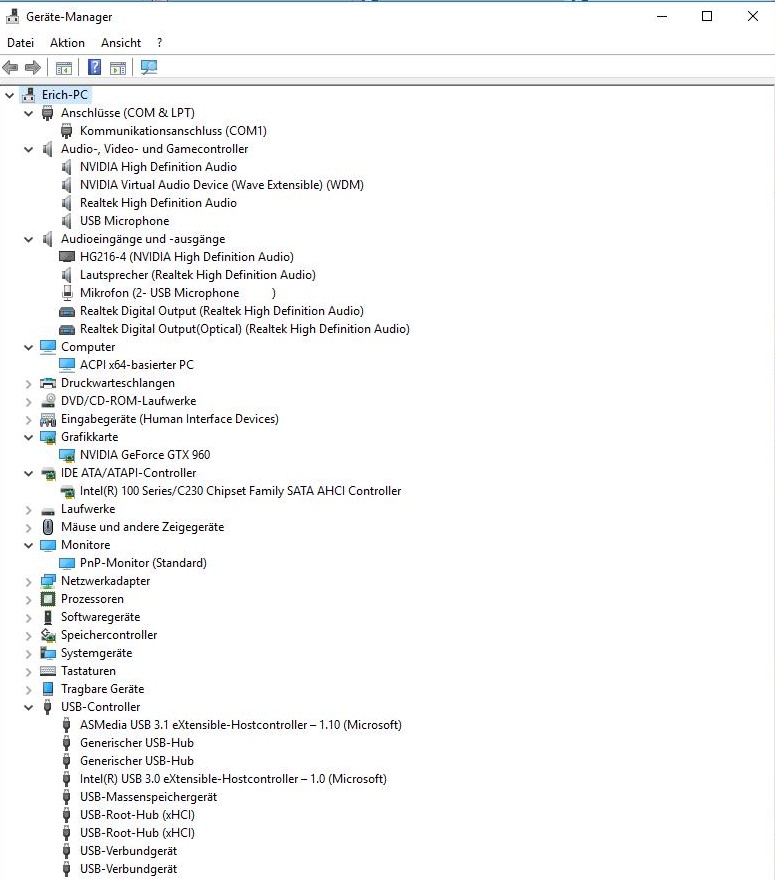Click the Laufwerke drive icon
The height and width of the screenshot is (880, 775).
(x=48, y=510)
